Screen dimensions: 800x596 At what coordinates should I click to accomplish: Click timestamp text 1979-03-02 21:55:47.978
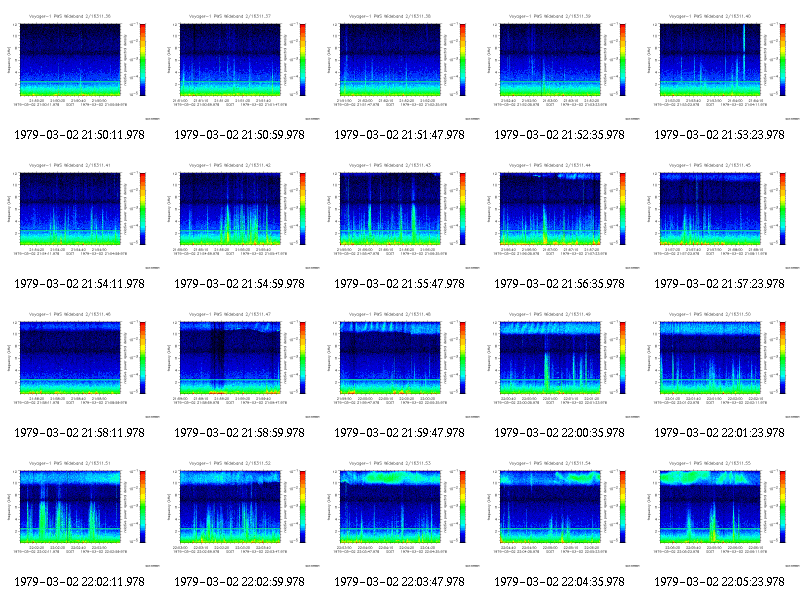coord(399,284)
